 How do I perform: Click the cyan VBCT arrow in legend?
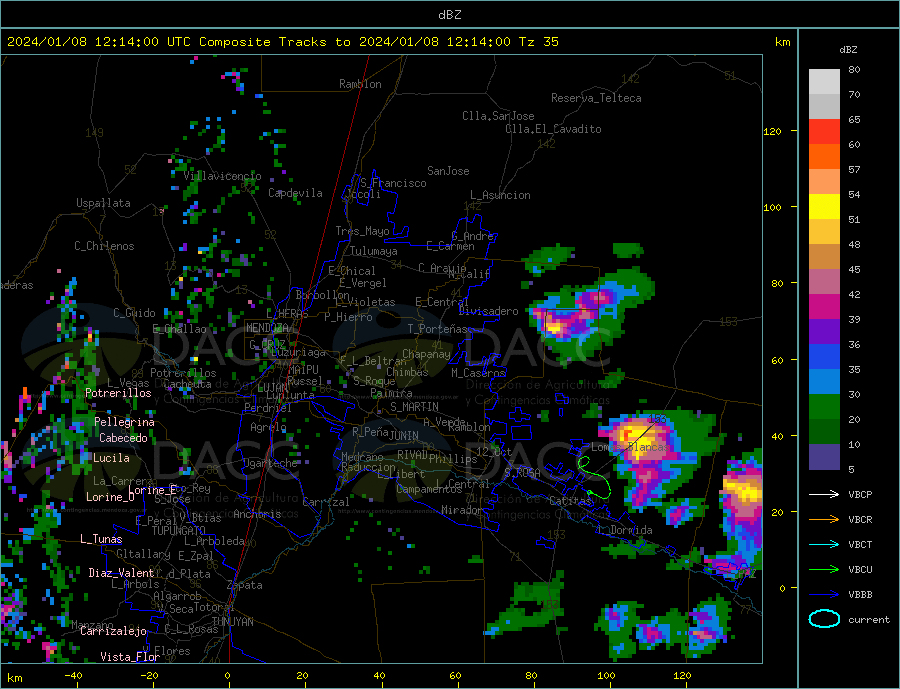[824, 544]
